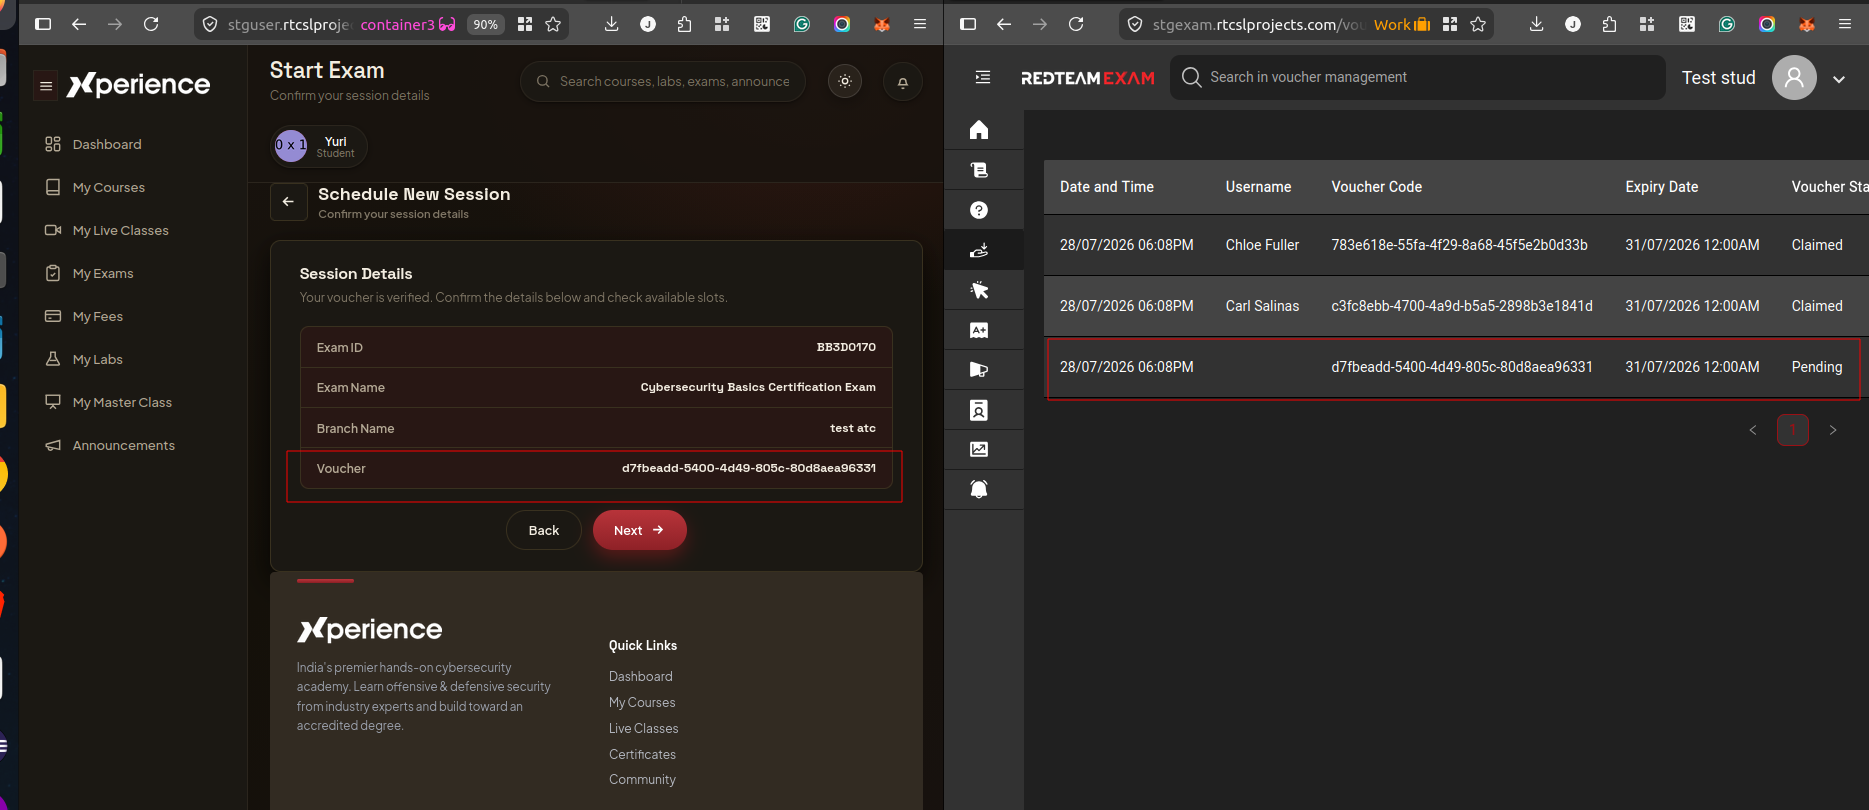Open My Labs in the Xperience sidebar
This screenshot has height=810, width=1869.
coord(98,360)
